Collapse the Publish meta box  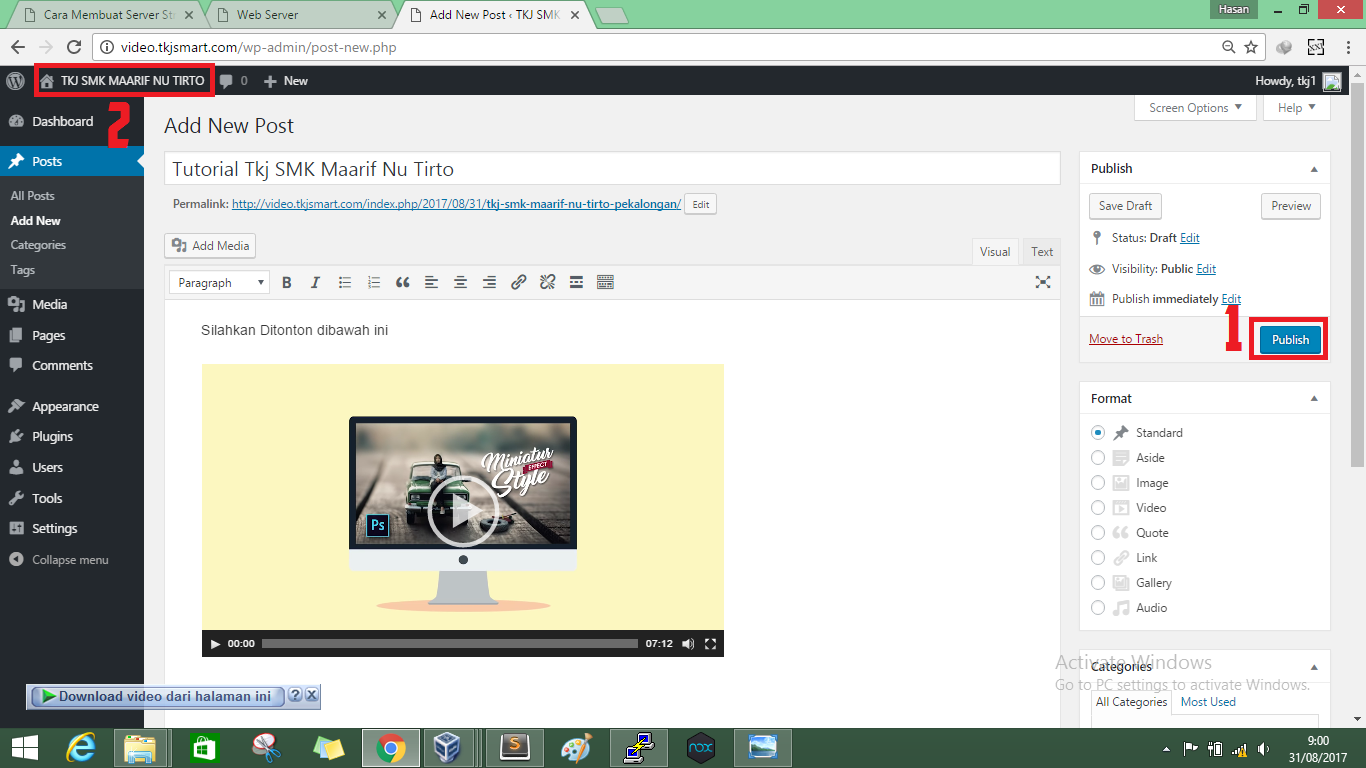1314,168
